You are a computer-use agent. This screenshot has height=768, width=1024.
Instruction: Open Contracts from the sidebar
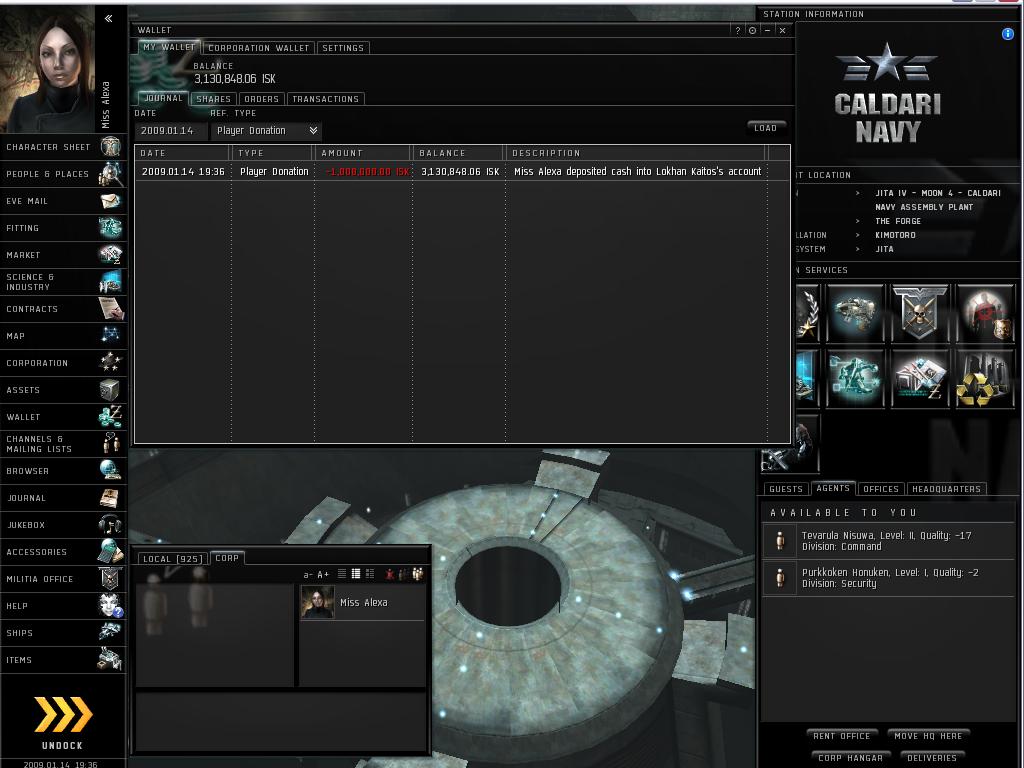[x=63, y=309]
